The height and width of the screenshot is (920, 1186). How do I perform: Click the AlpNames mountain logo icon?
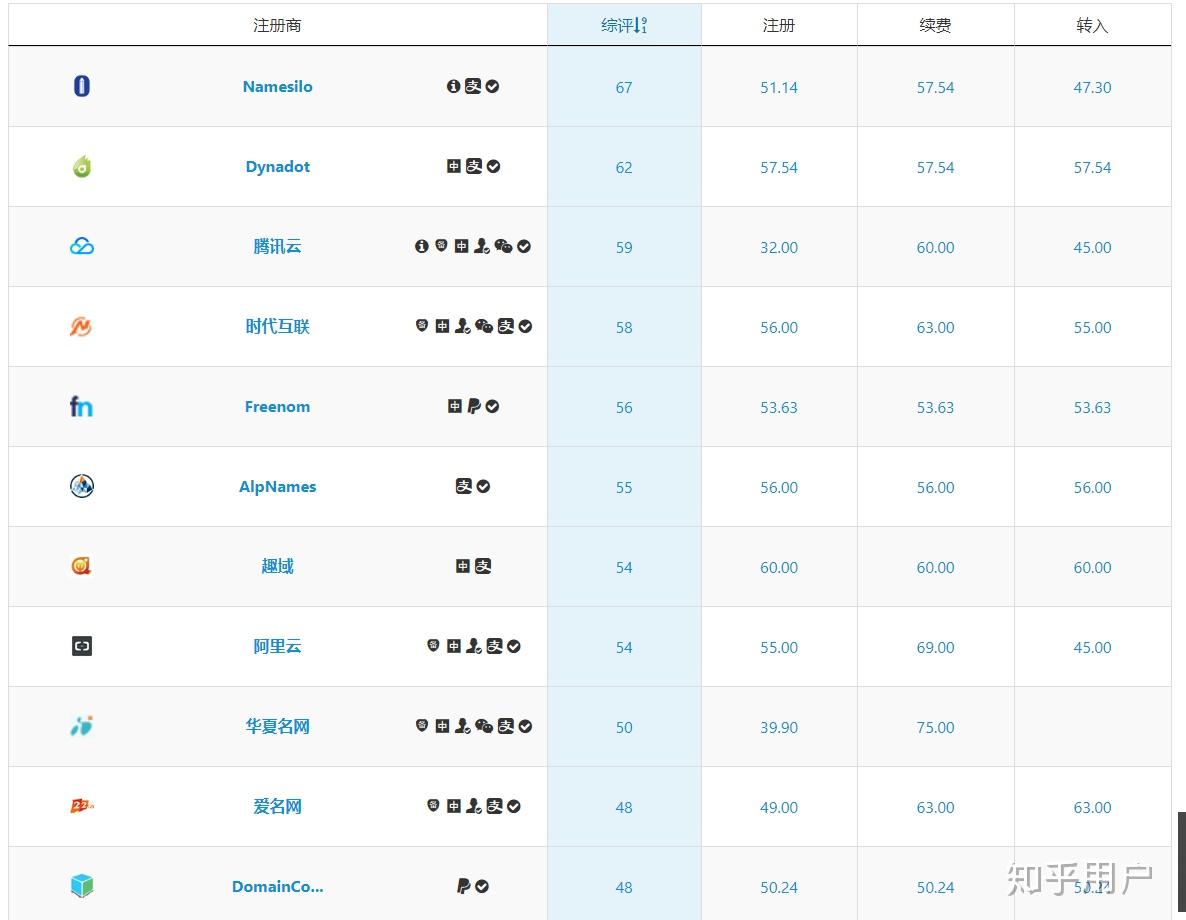tap(82, 486)
